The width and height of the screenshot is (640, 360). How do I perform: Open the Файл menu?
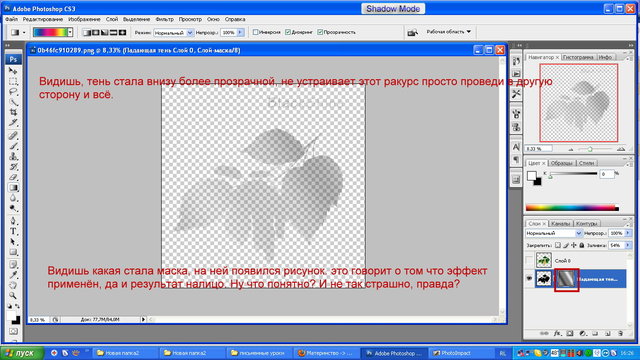11,19
